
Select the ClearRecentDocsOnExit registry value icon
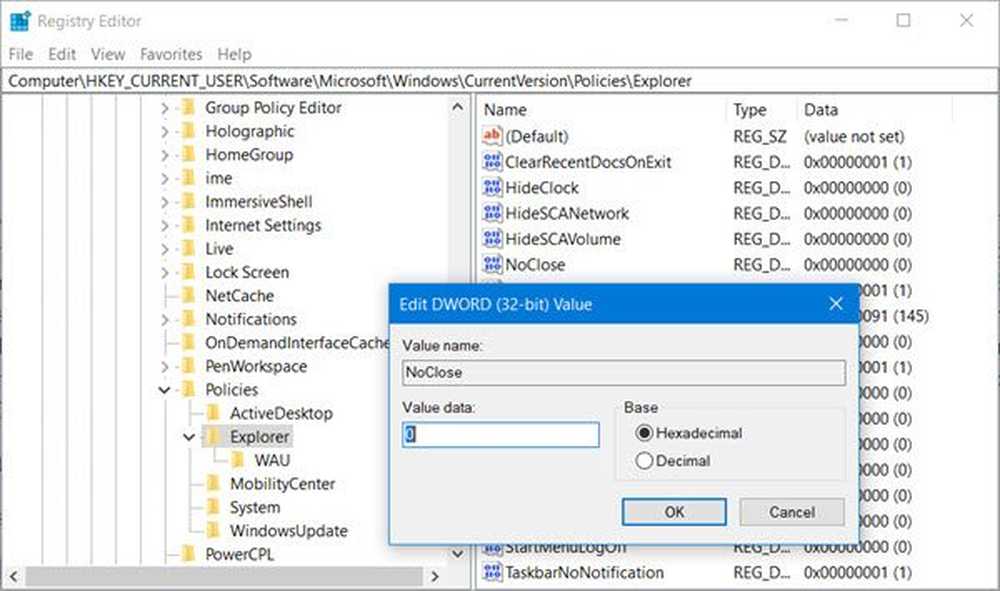[491, 162]
